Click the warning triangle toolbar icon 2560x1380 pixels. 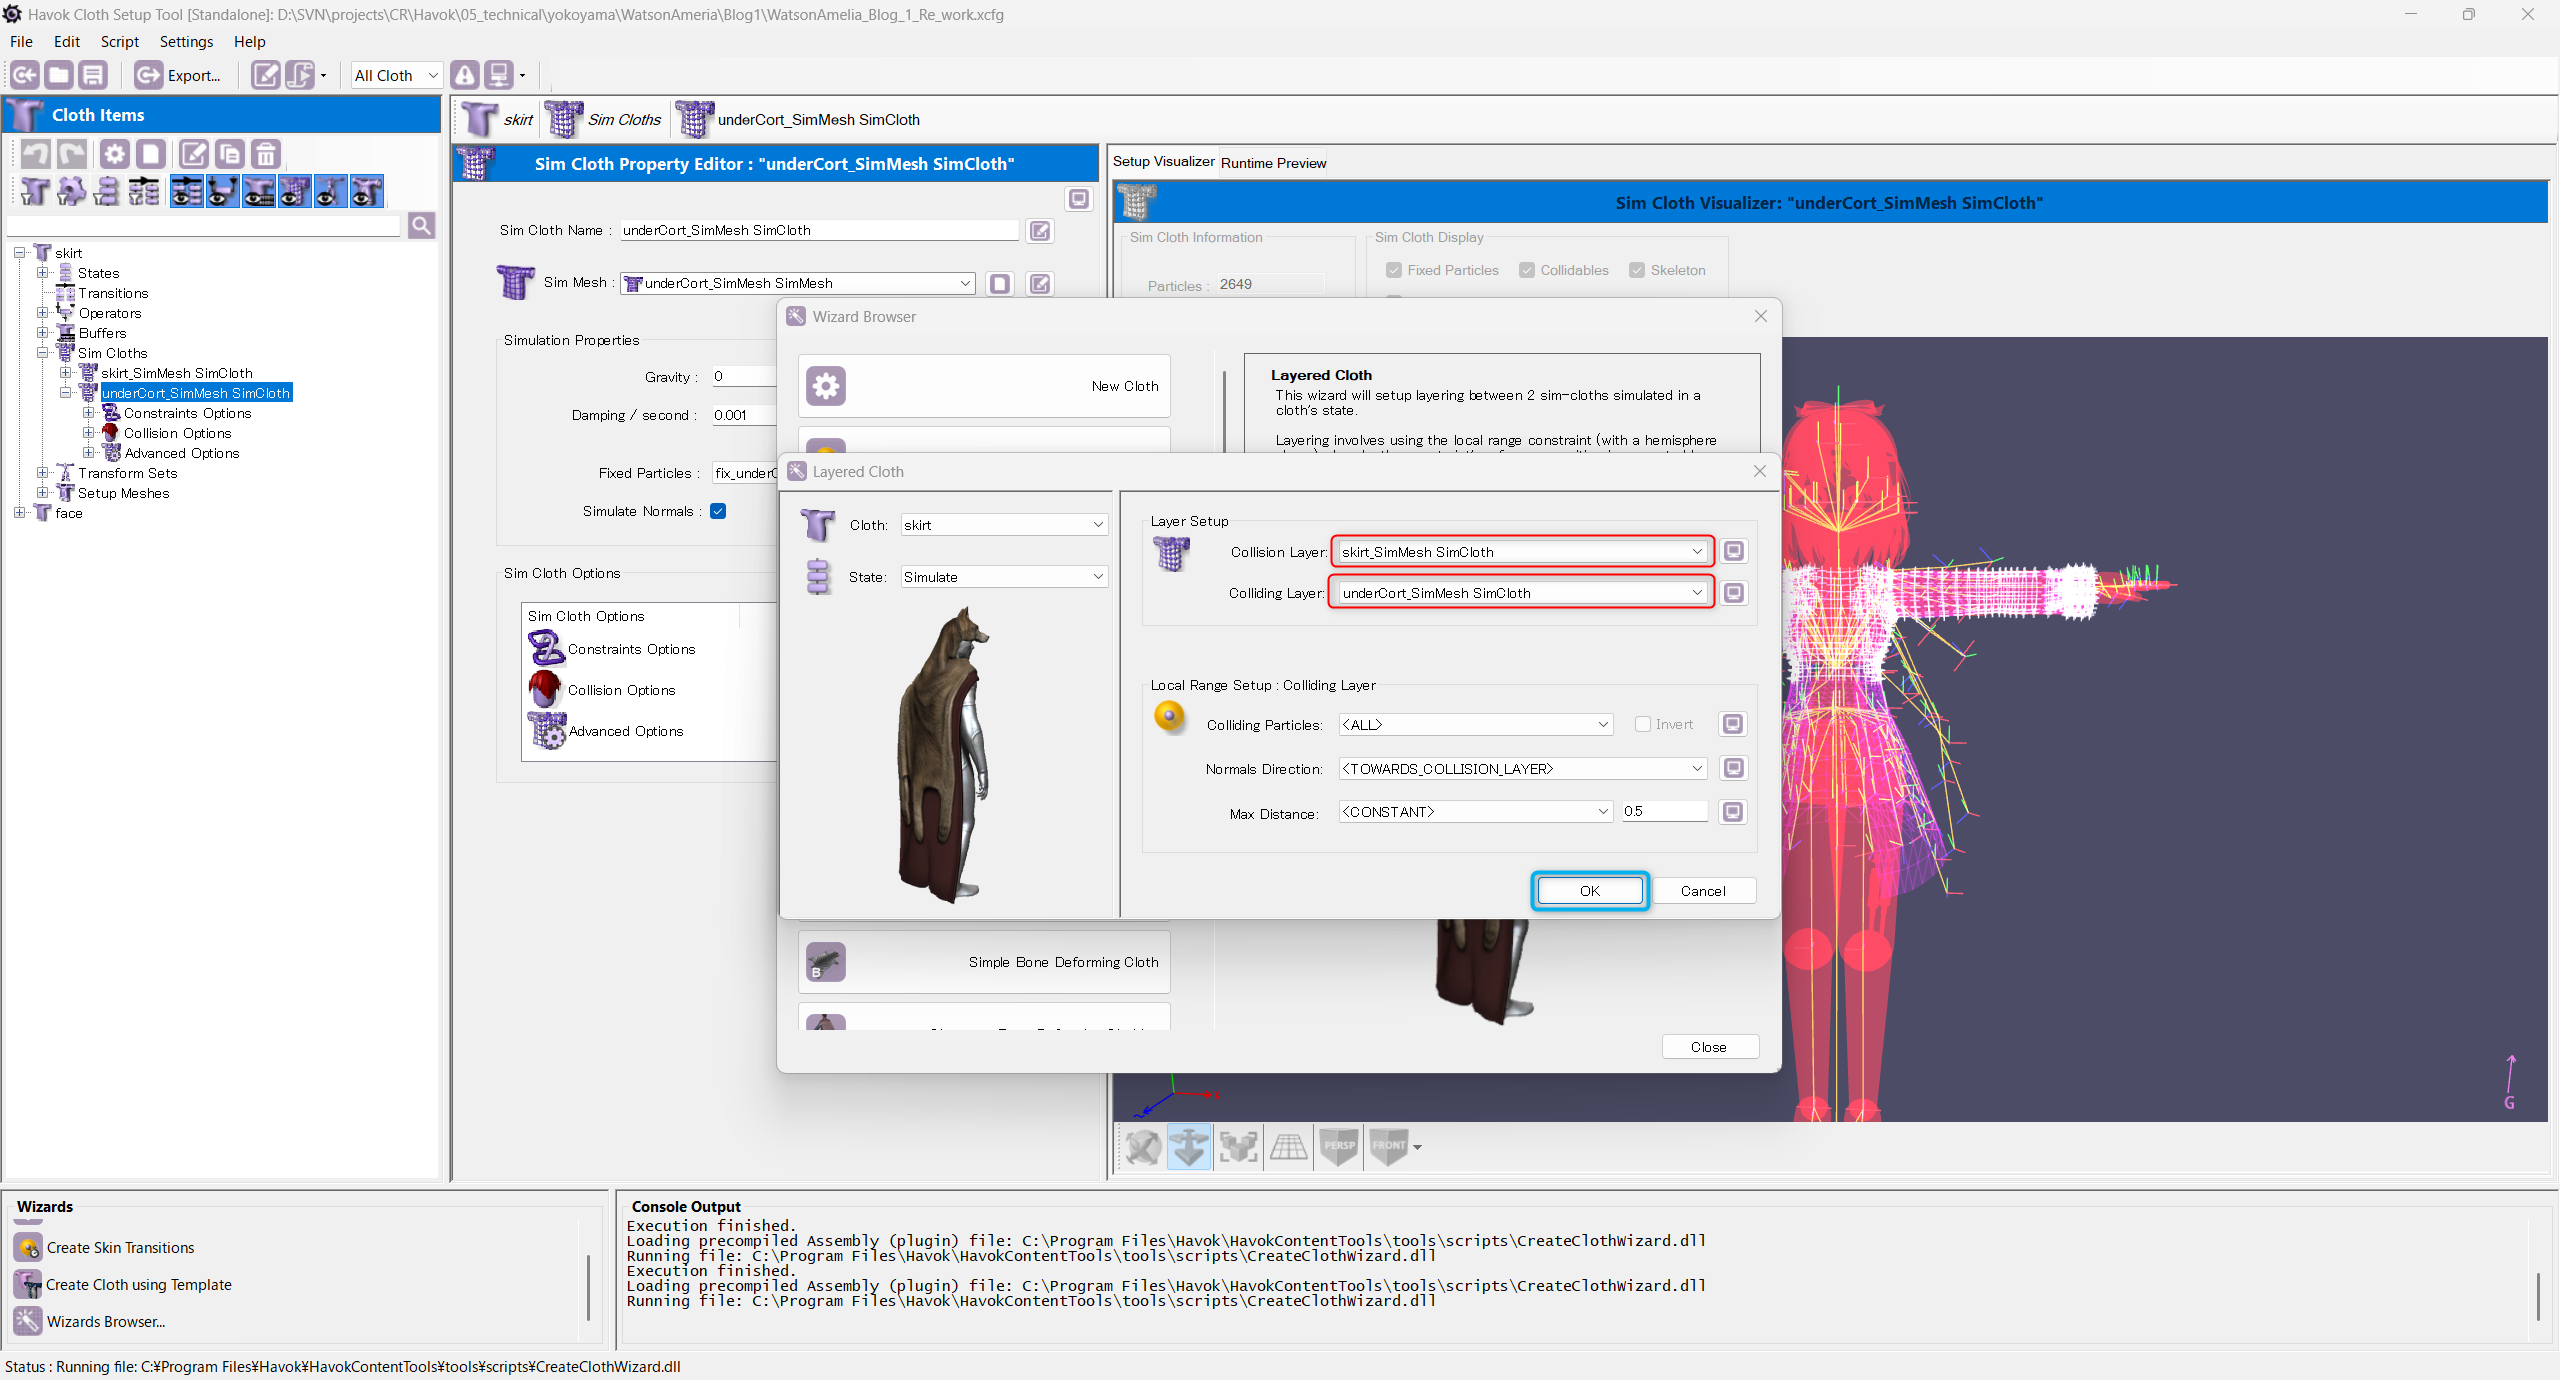(465, 75)
